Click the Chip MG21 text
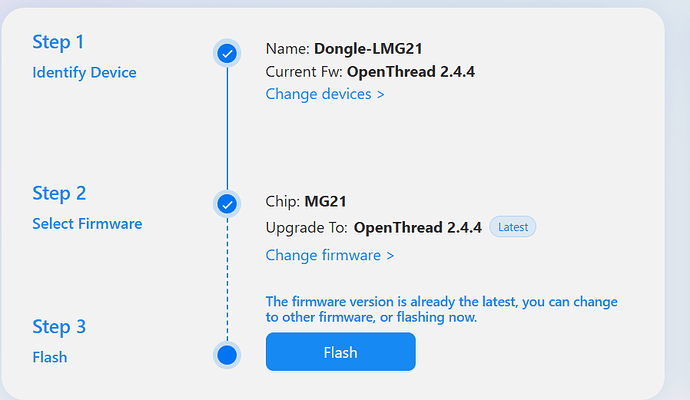 [x=305, y=201]
